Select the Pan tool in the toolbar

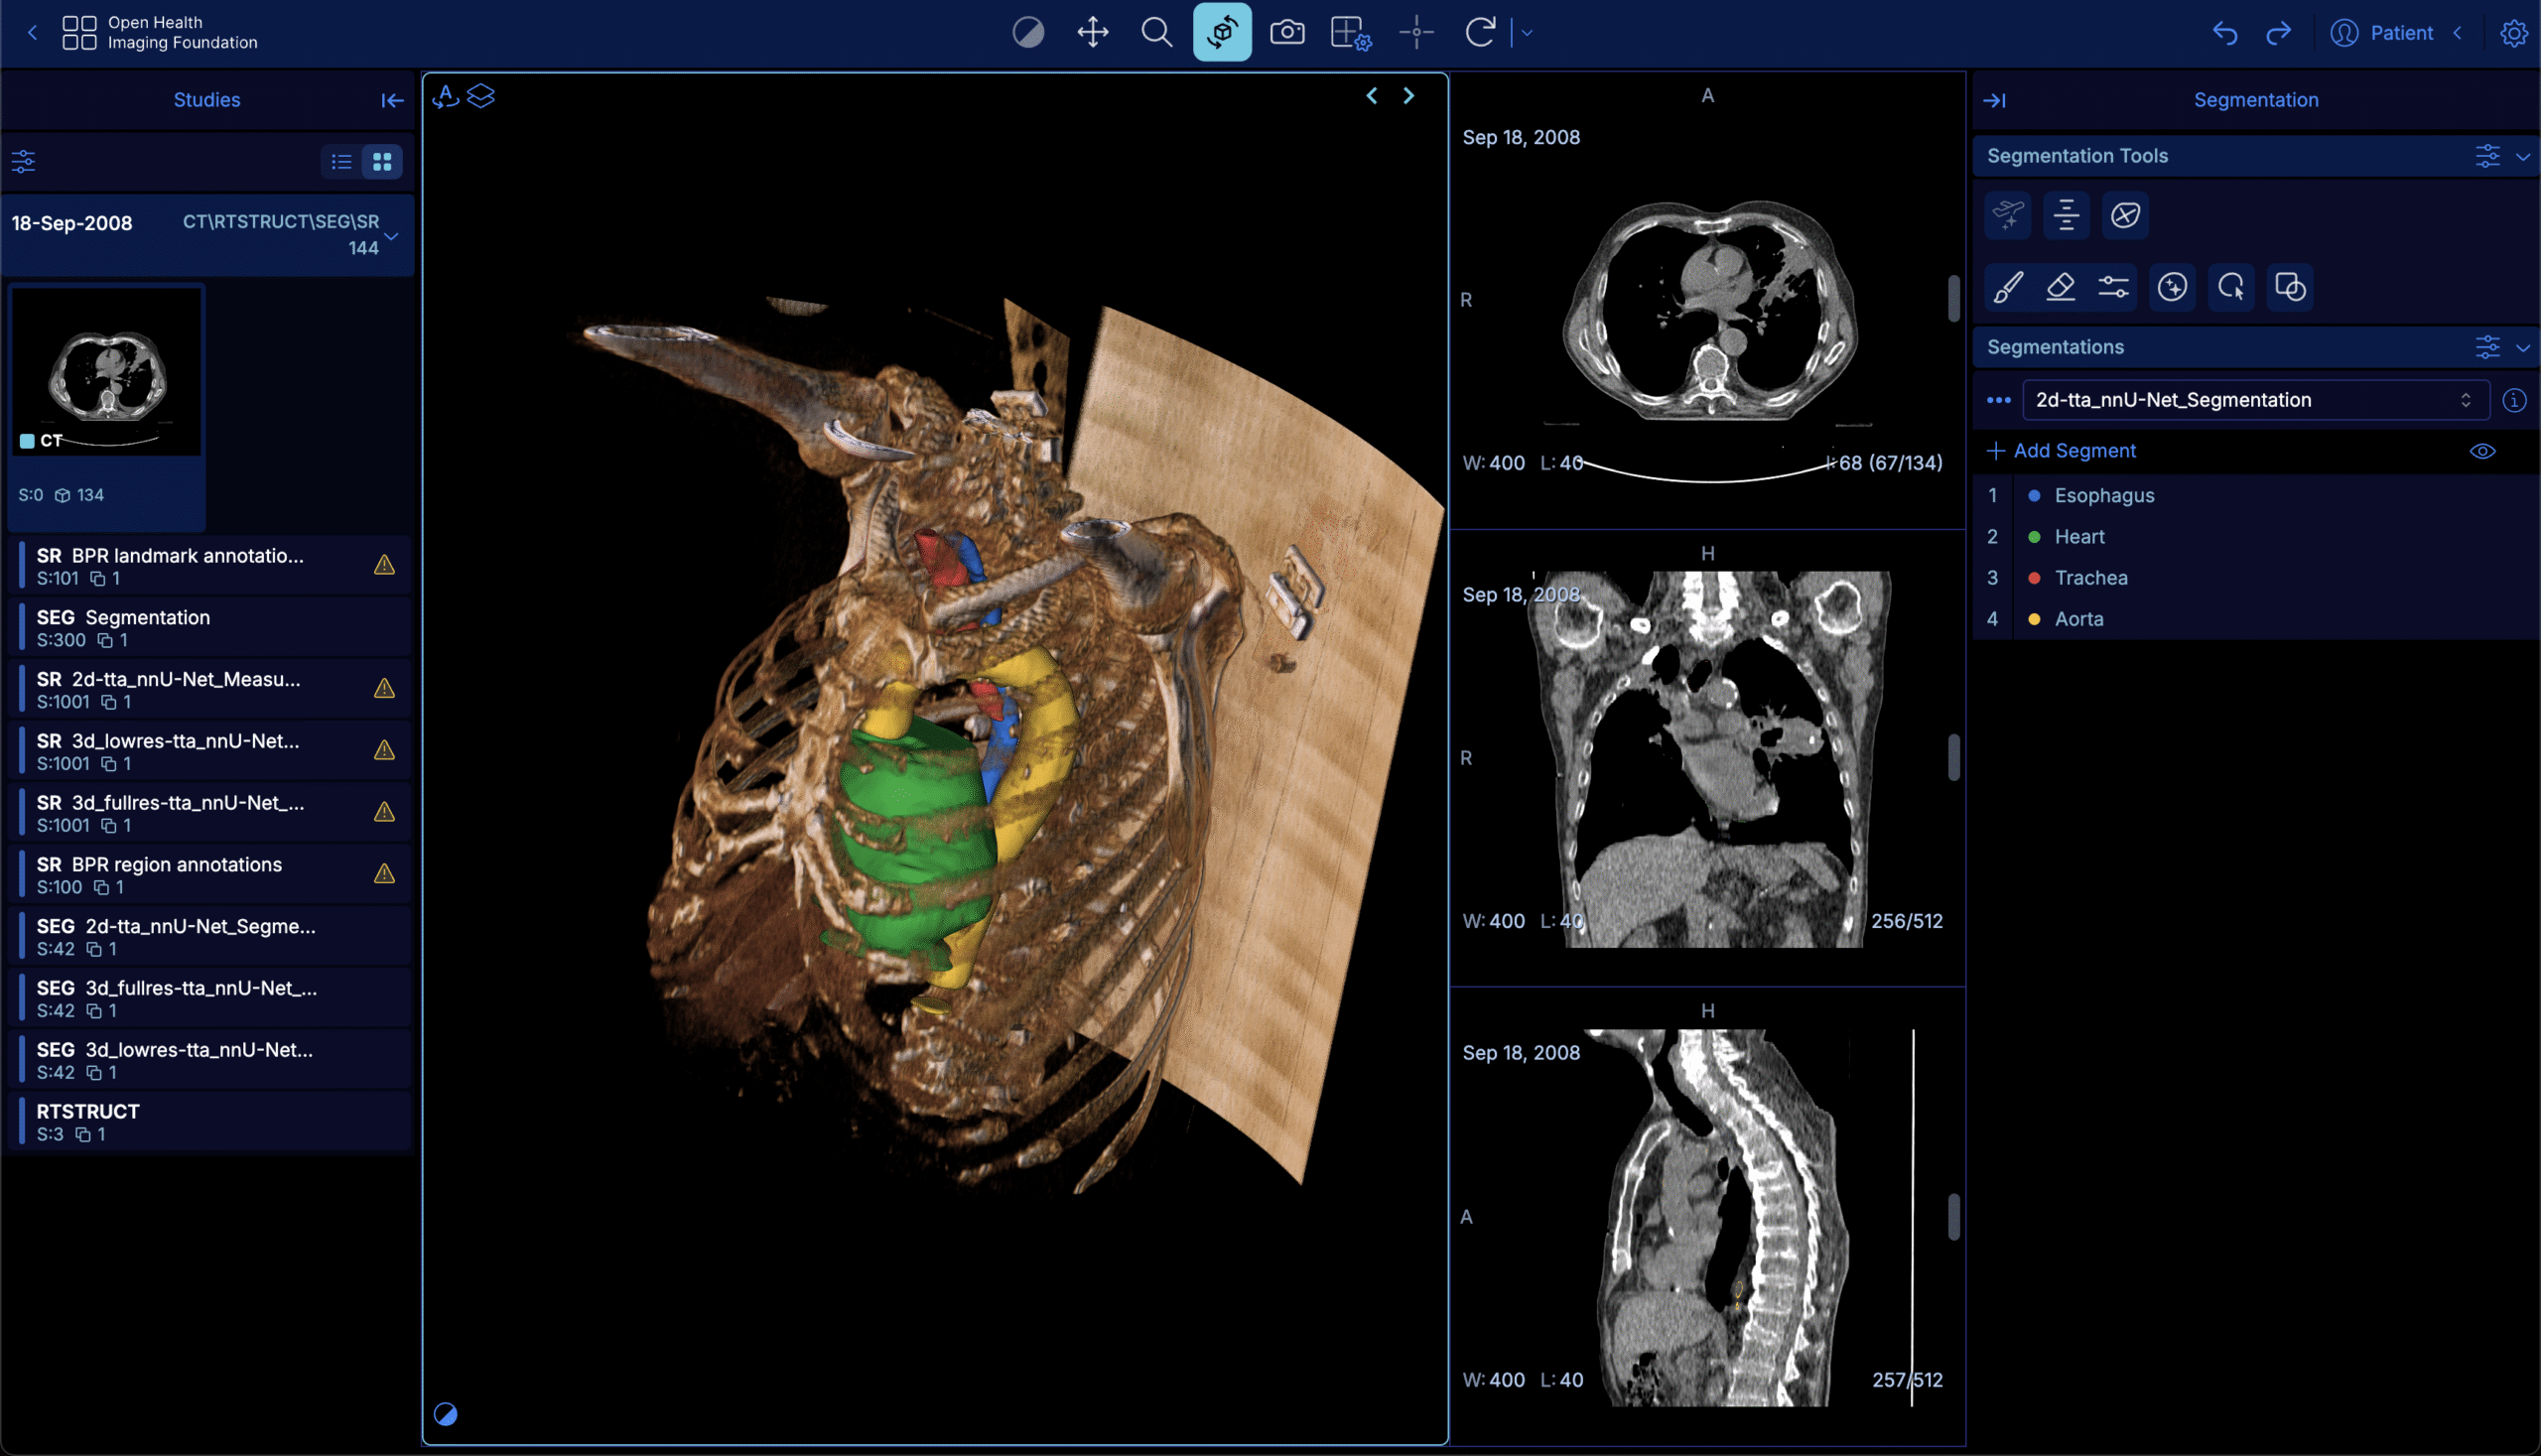1092,32
